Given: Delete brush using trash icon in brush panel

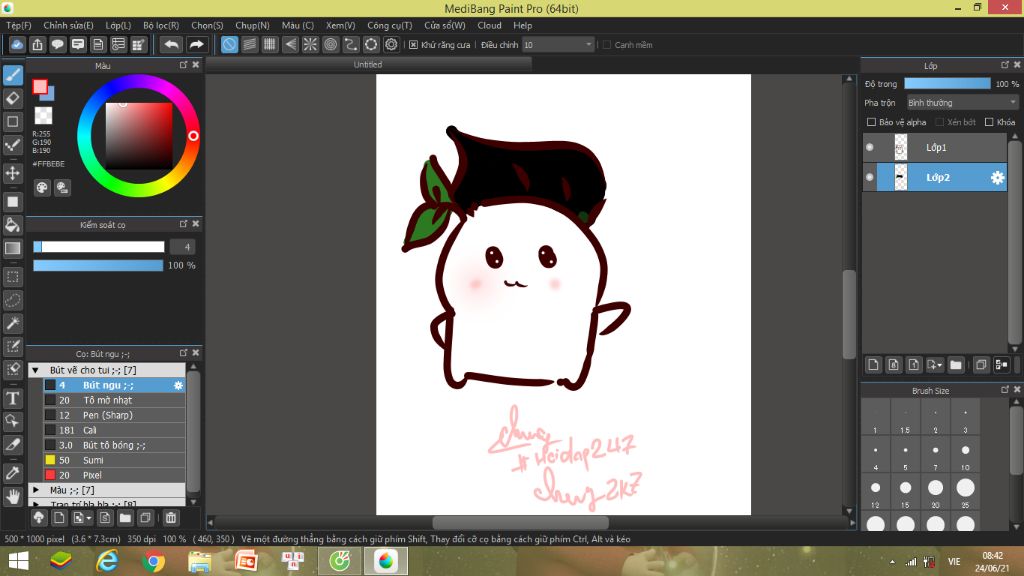Looking at the screenshot, I should pos(171,518).
